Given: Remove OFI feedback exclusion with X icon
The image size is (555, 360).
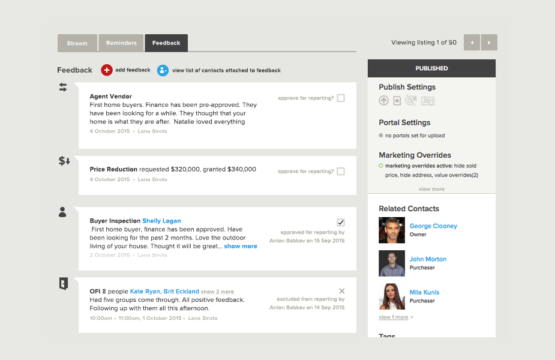Looking at the screenshot, I should pyautogui.click(x=342, y=291).
